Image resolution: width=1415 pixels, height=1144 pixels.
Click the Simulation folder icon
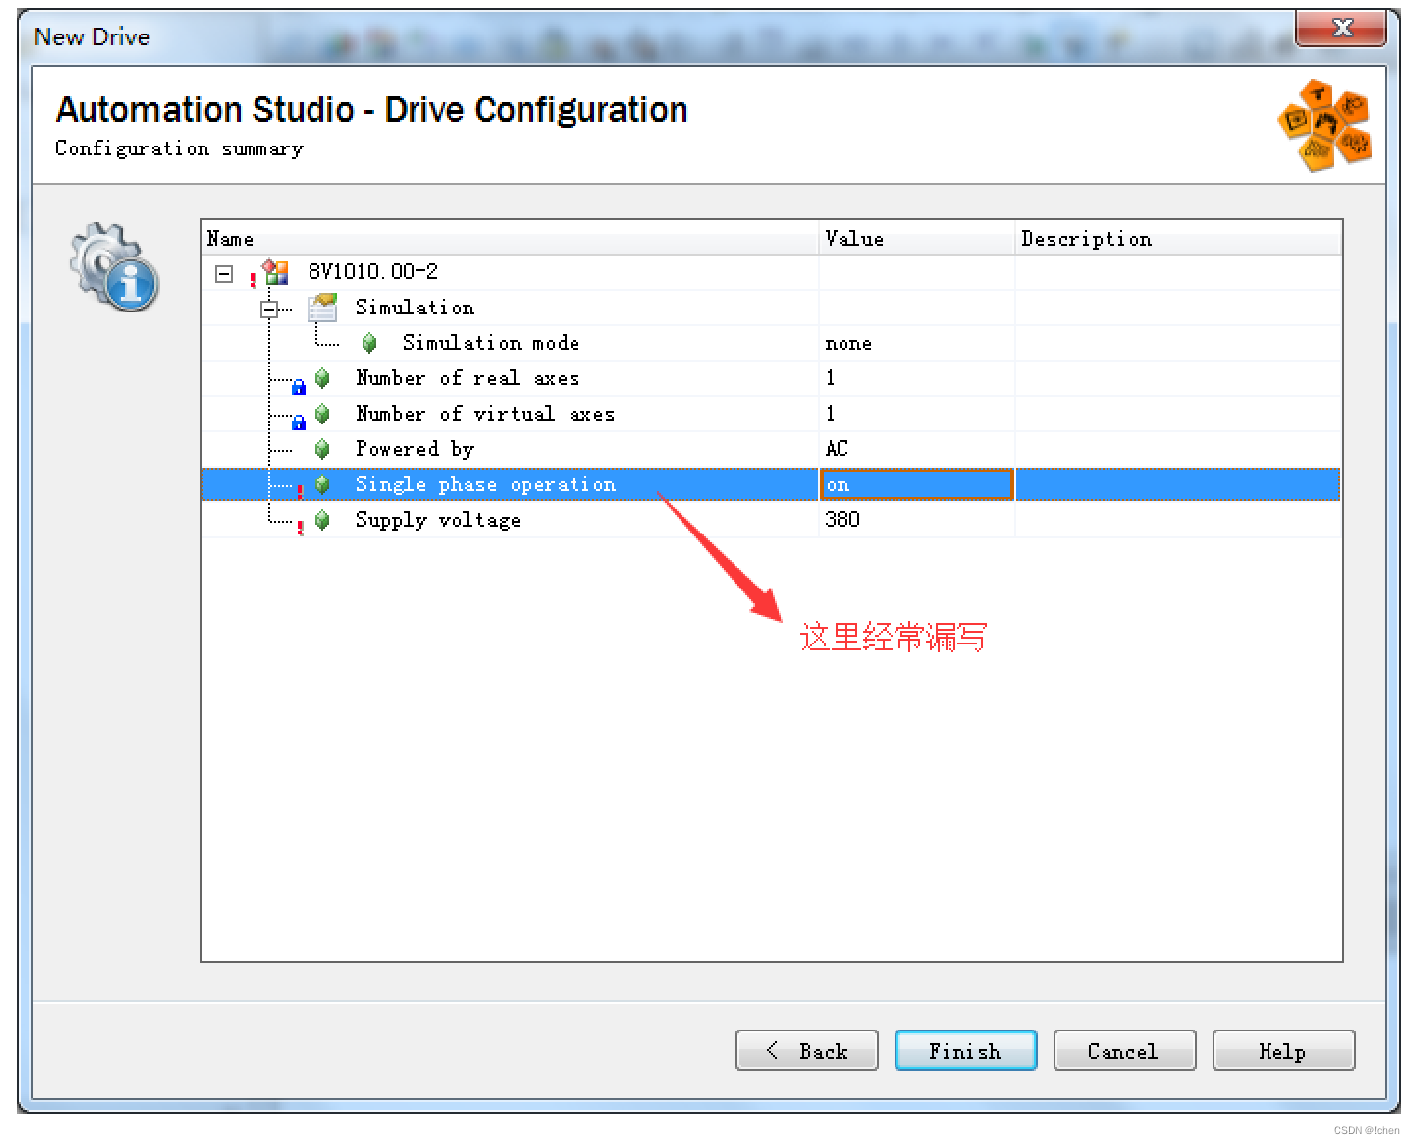323,307
